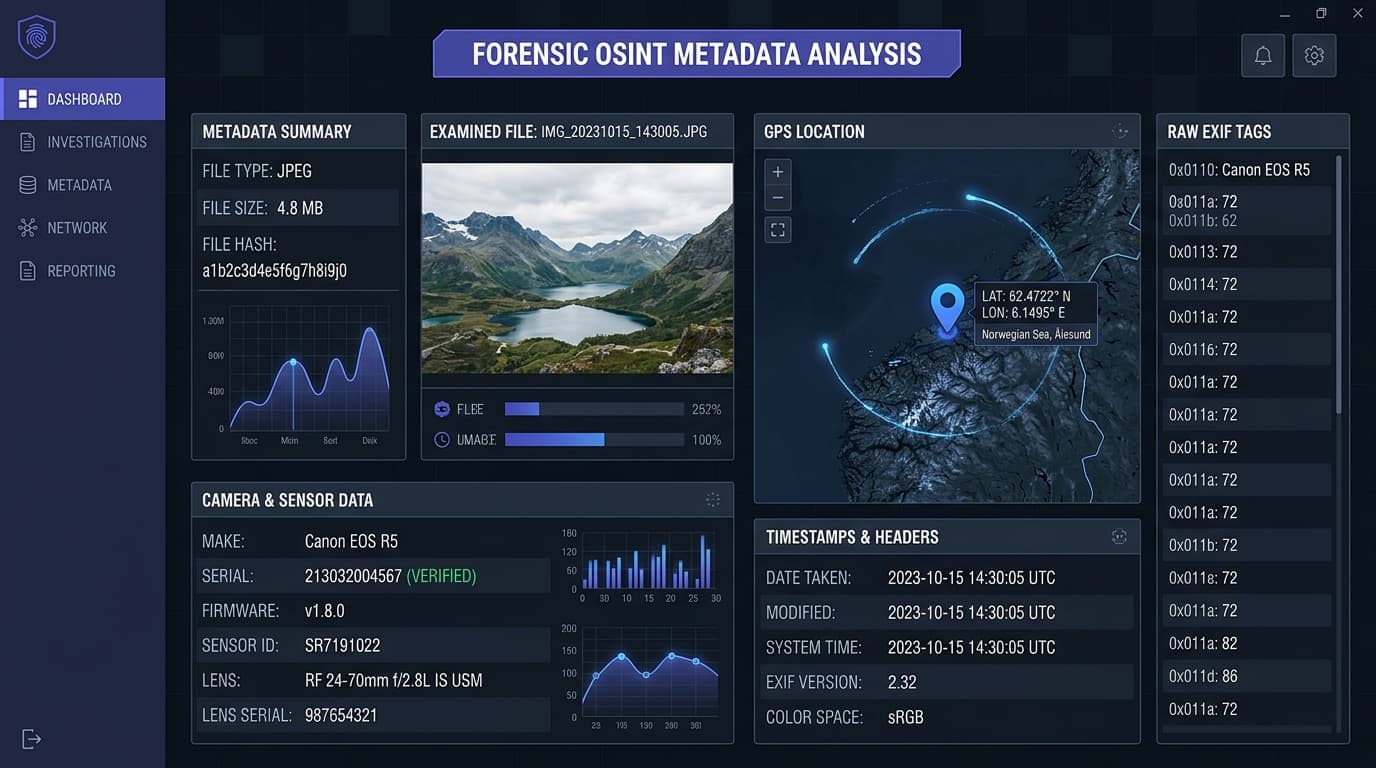Click the LAT: 62.4722° N value
The image size is (1376, 768).
(1026, 296)
